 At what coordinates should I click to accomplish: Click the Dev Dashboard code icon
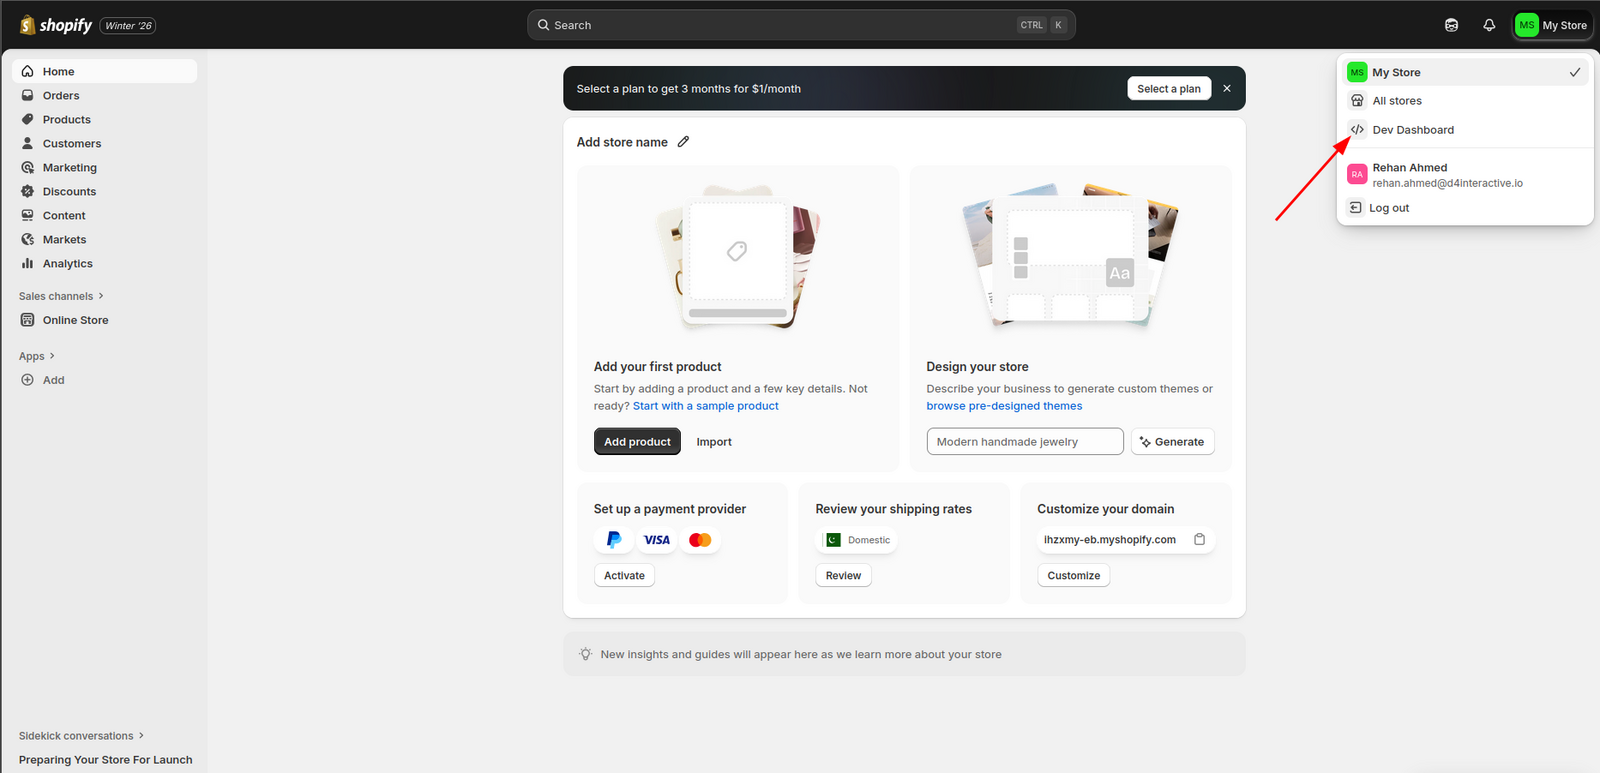point(1357,130)
